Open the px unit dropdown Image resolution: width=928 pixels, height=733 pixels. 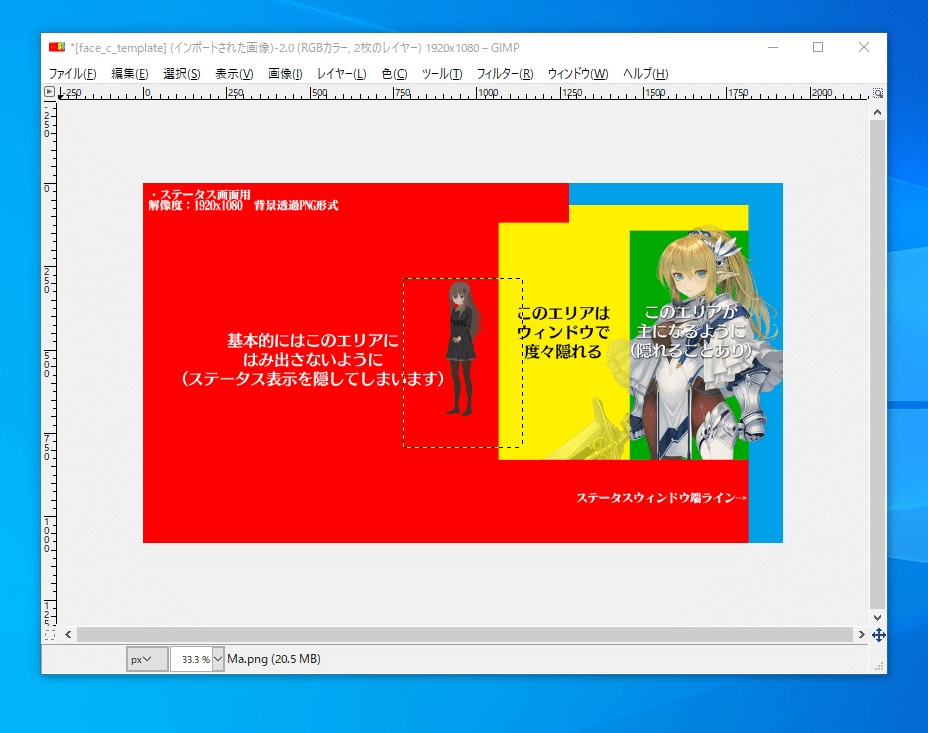[147, 659]
